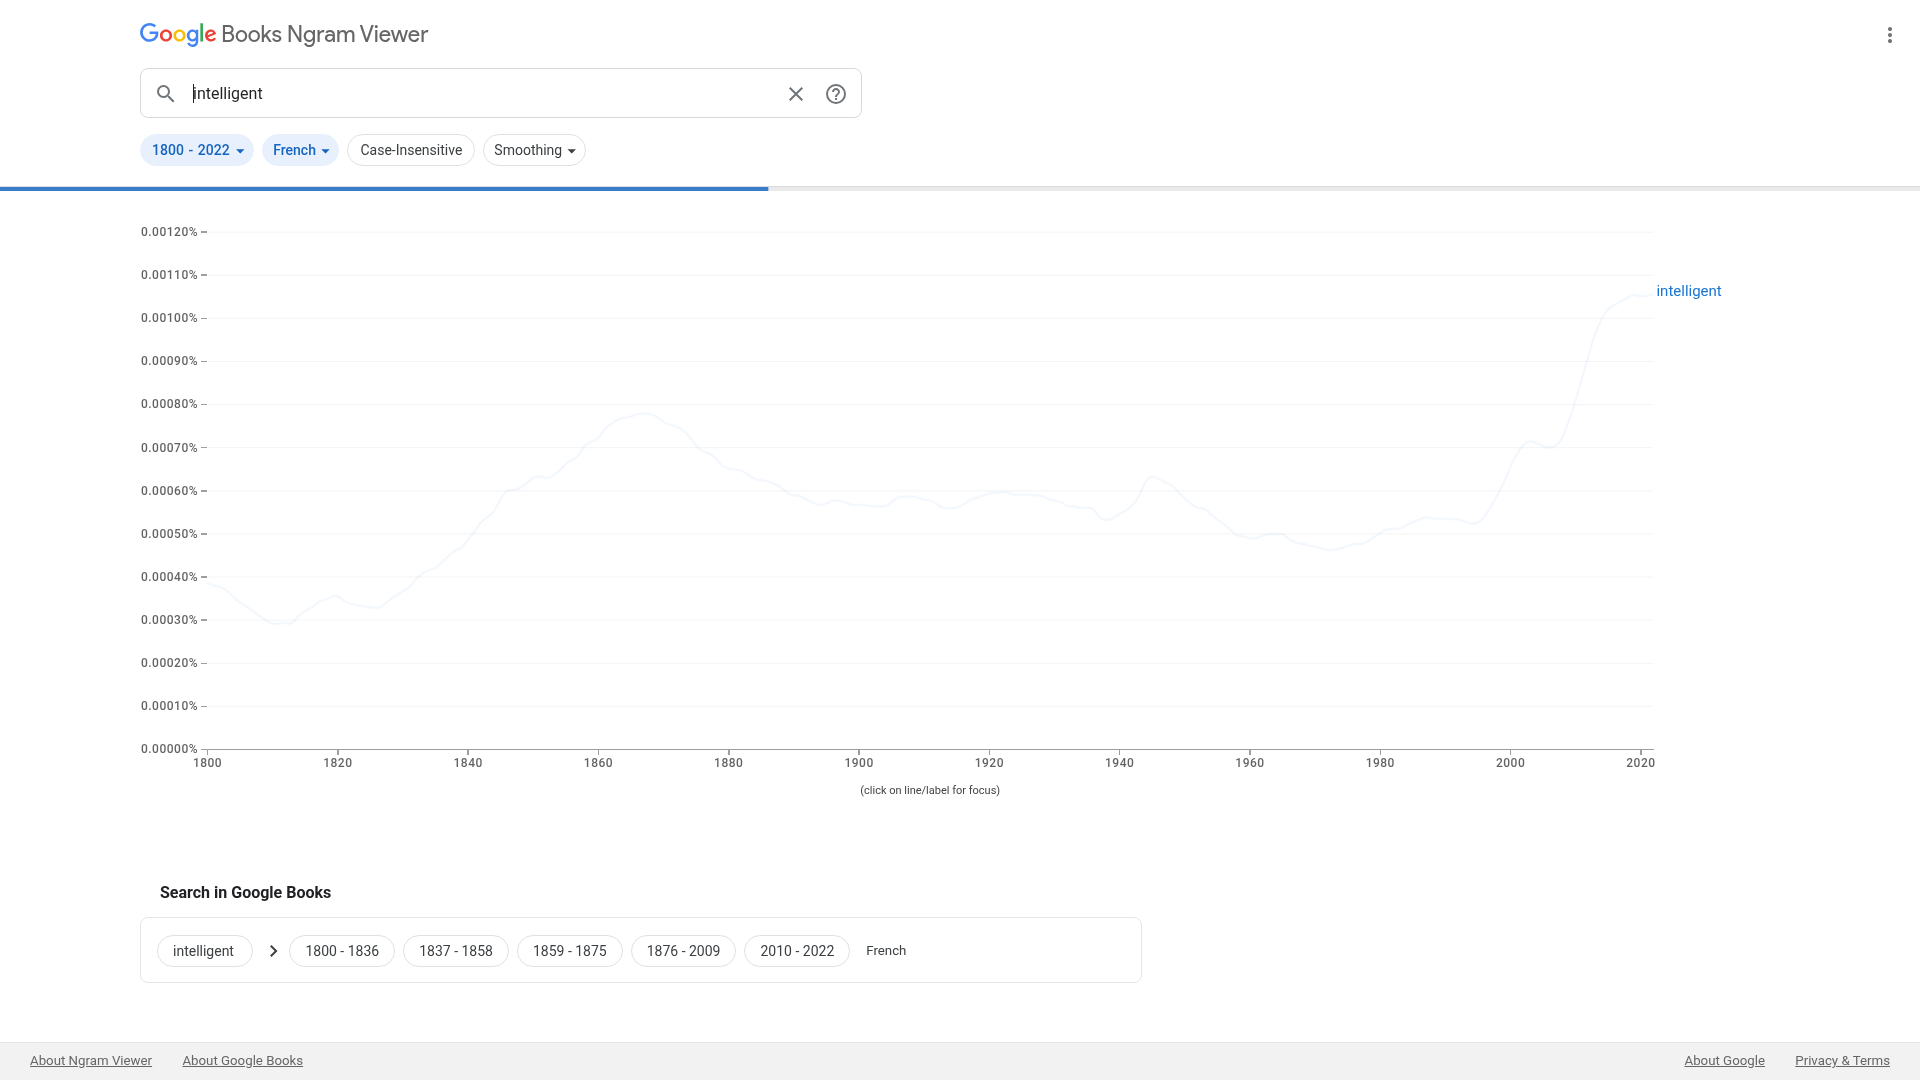Image resolution: width=1920 pixels, height=1080 pixels.
Task: Select the 1800 - 1836 date range chip
Action: (x=342, y=951)
